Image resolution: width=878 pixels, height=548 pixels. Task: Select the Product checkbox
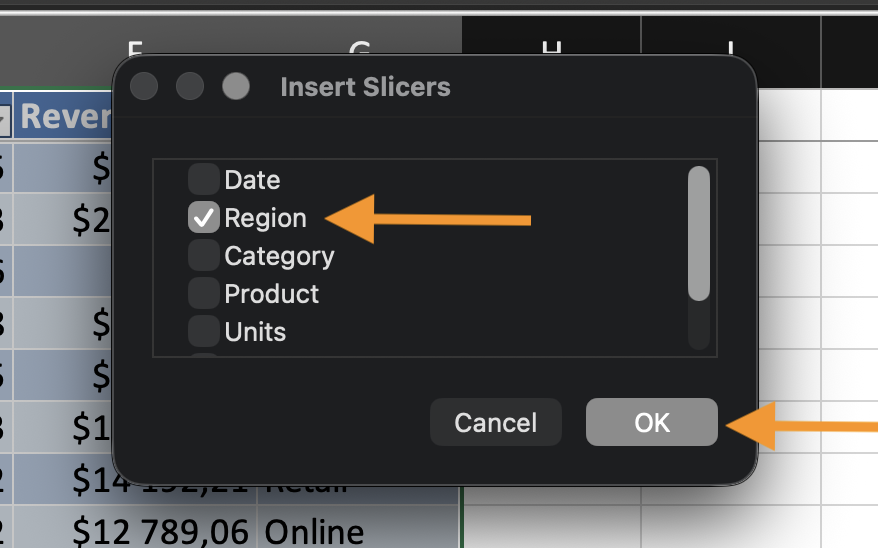tap(204, 294)
